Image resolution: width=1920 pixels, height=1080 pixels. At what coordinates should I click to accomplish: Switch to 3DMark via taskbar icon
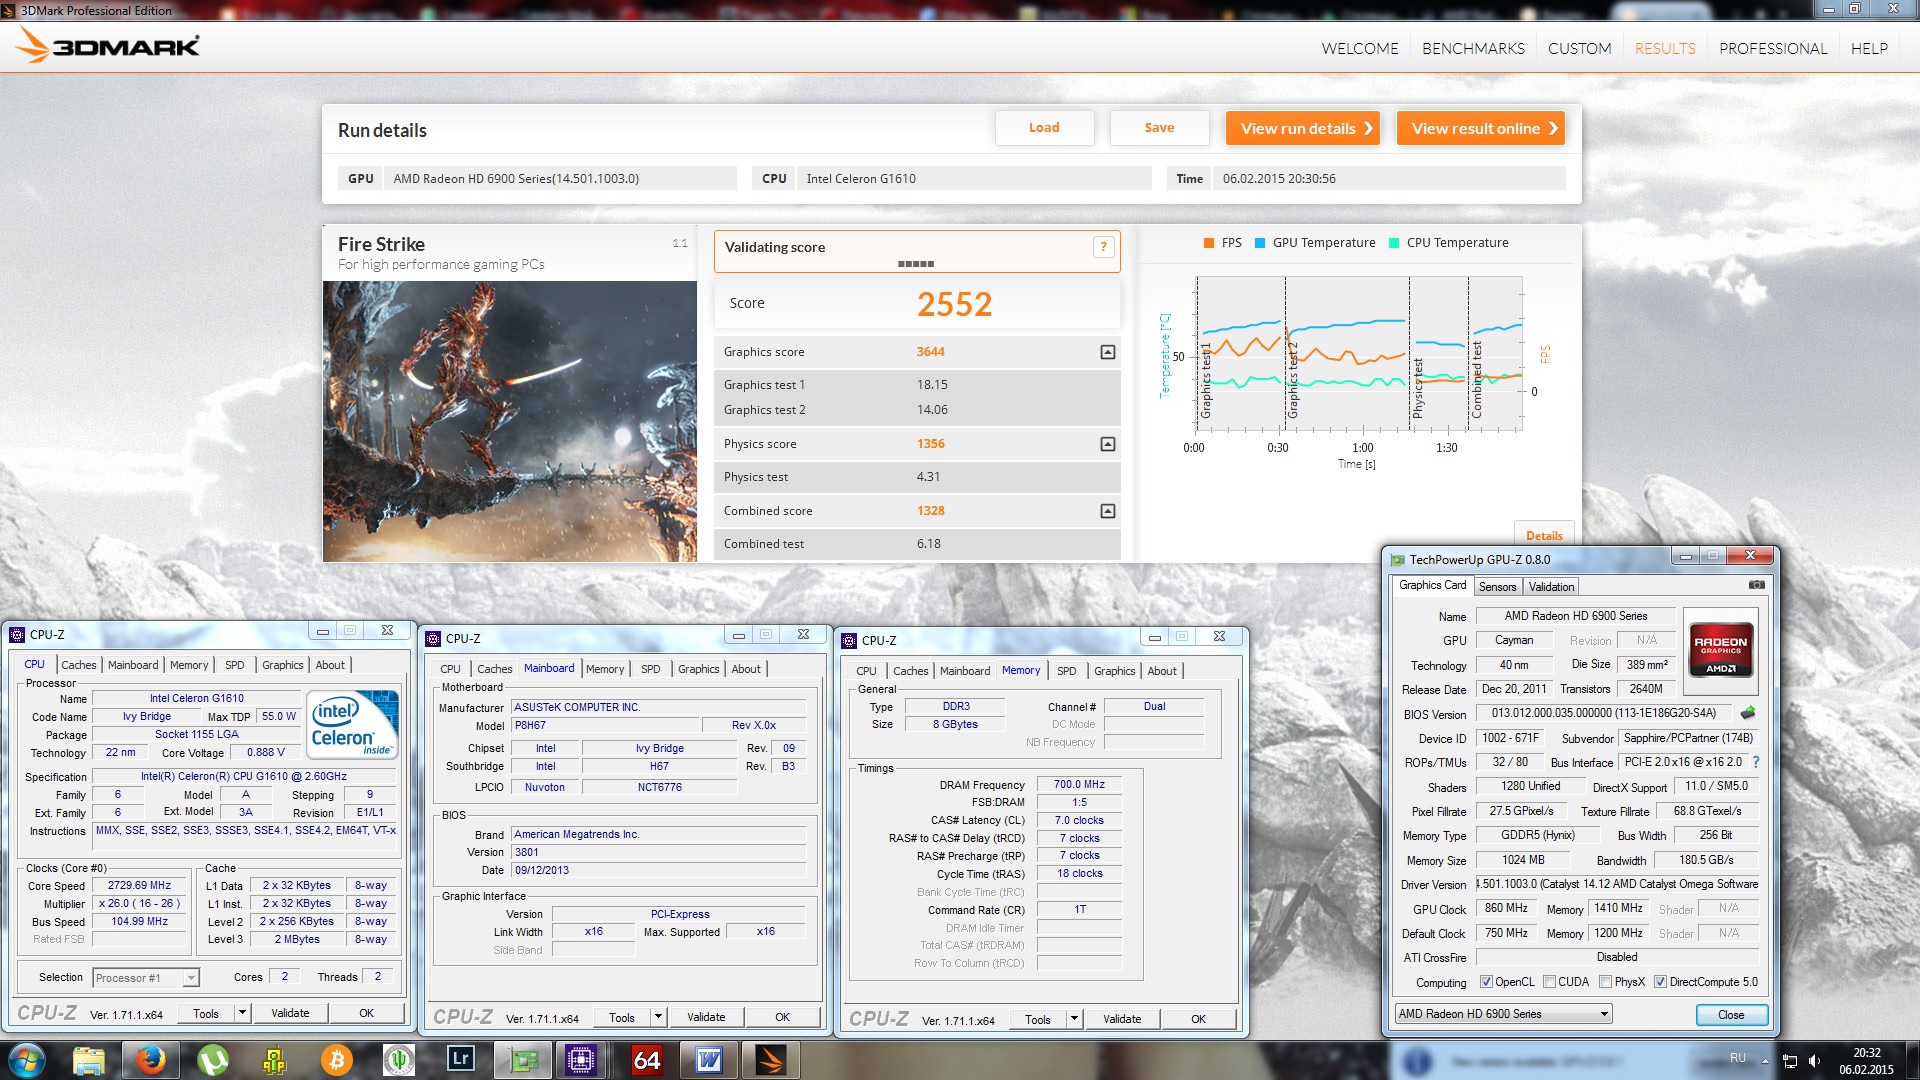pyautogui.click(x=771, y=1060)
